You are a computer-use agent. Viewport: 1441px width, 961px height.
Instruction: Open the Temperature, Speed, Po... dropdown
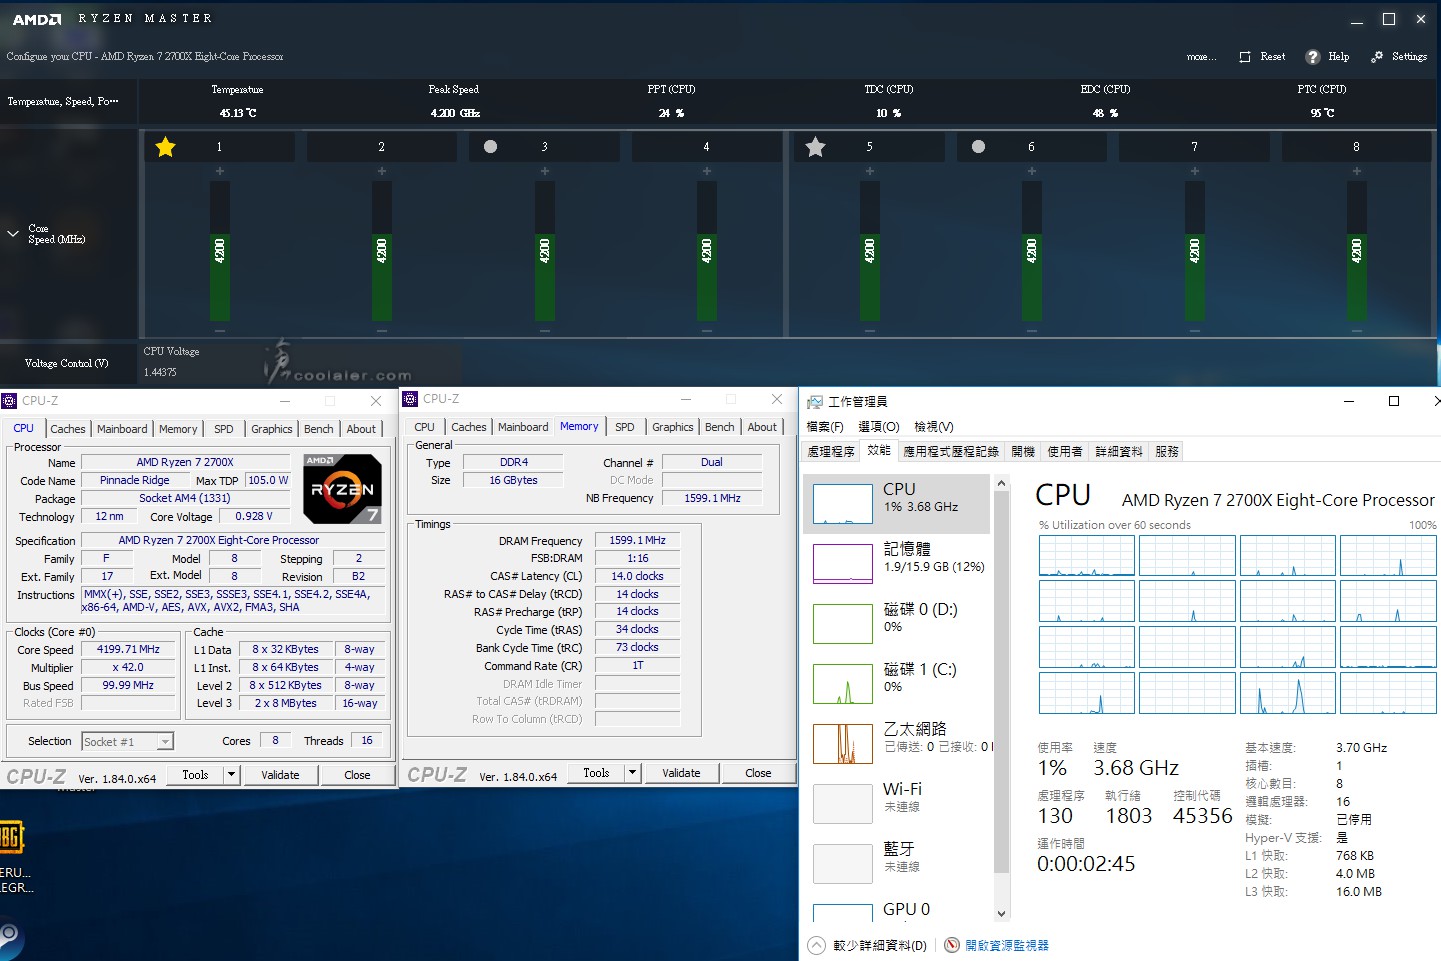point(63,102)
